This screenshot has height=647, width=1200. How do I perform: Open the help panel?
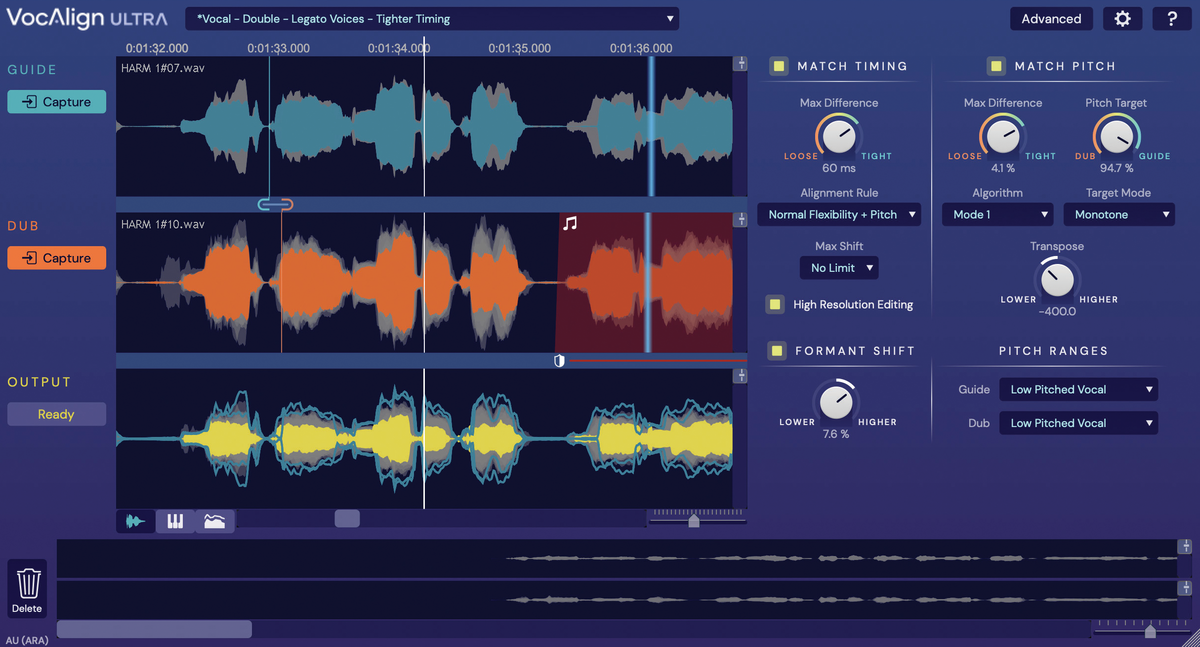click(x=1172, y=18)
